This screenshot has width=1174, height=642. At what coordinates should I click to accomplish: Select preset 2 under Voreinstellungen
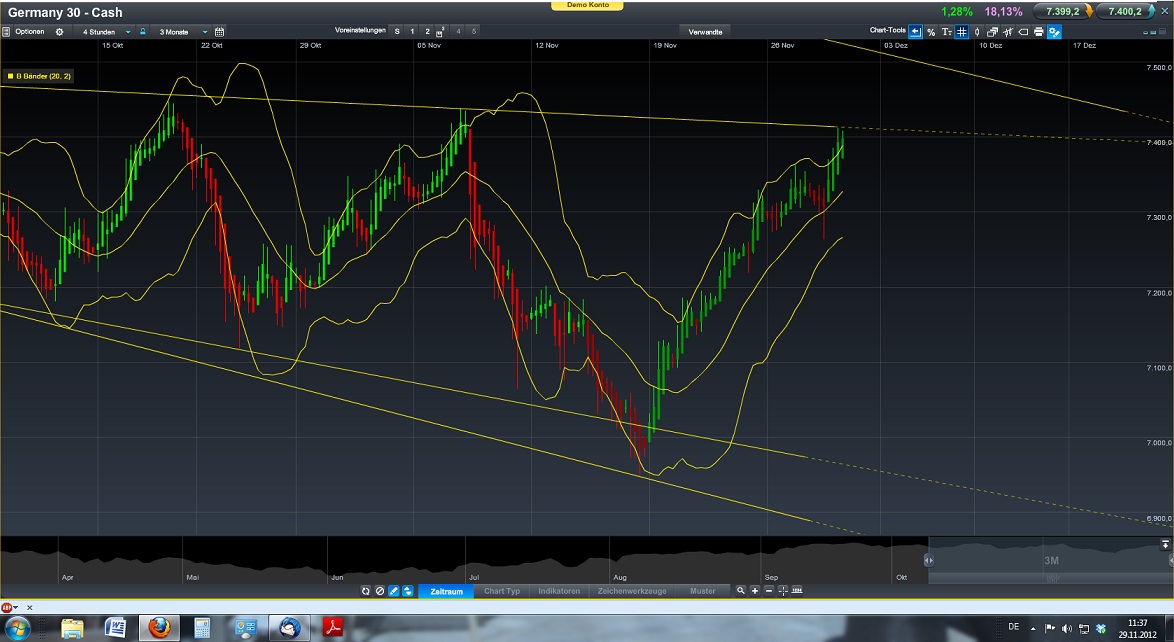(x=428, y=31)
